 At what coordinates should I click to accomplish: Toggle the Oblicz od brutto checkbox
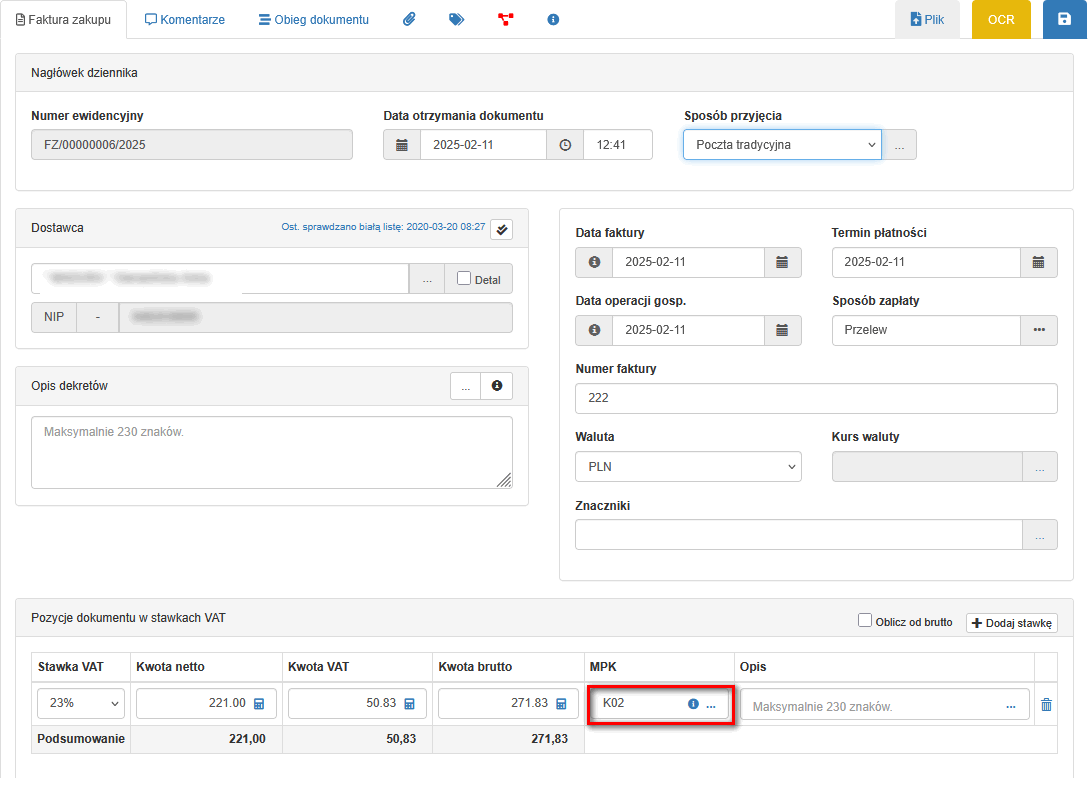[x=865, y=621]
